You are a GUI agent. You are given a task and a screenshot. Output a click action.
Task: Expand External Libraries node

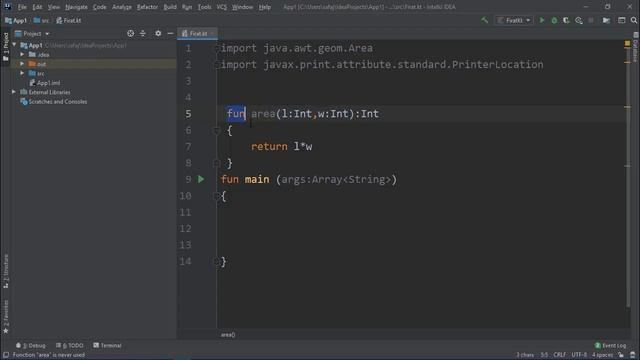click(14, 92)
